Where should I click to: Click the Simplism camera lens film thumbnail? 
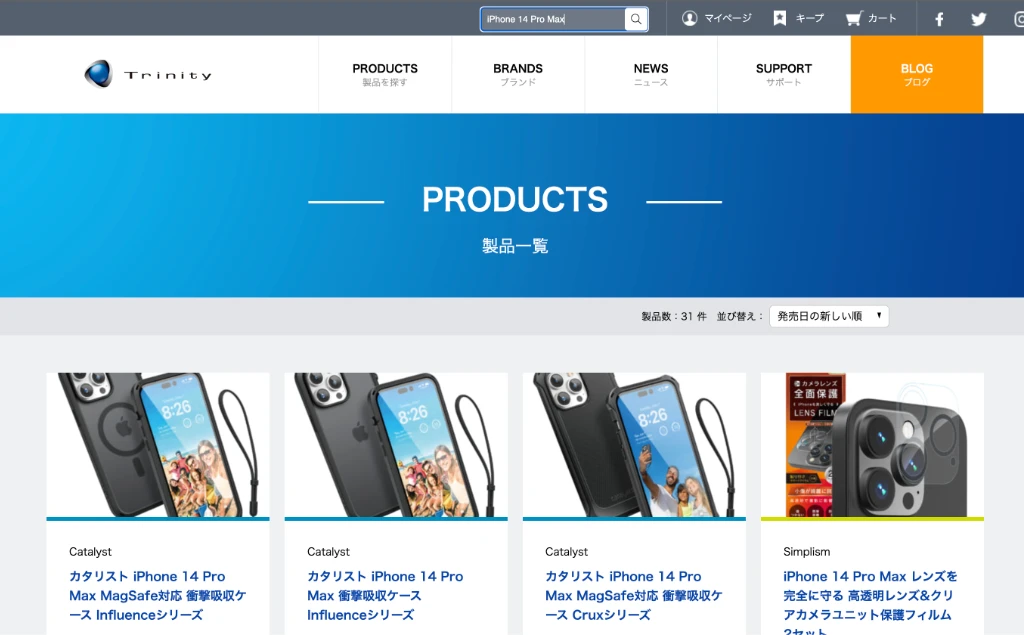(x=872, y=446)
